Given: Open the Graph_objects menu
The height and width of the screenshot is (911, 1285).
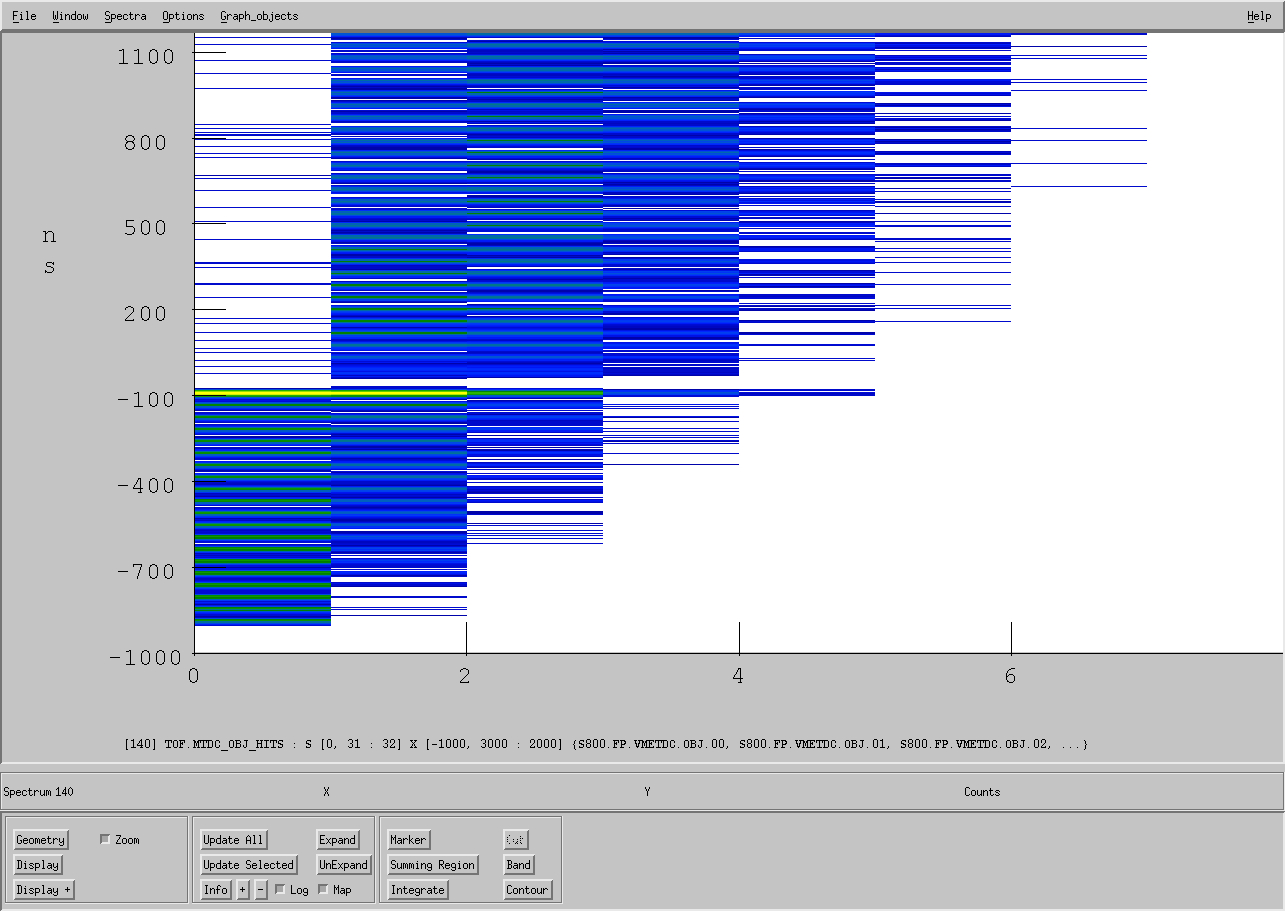Looking at the screenshot, I should point(259,16).
